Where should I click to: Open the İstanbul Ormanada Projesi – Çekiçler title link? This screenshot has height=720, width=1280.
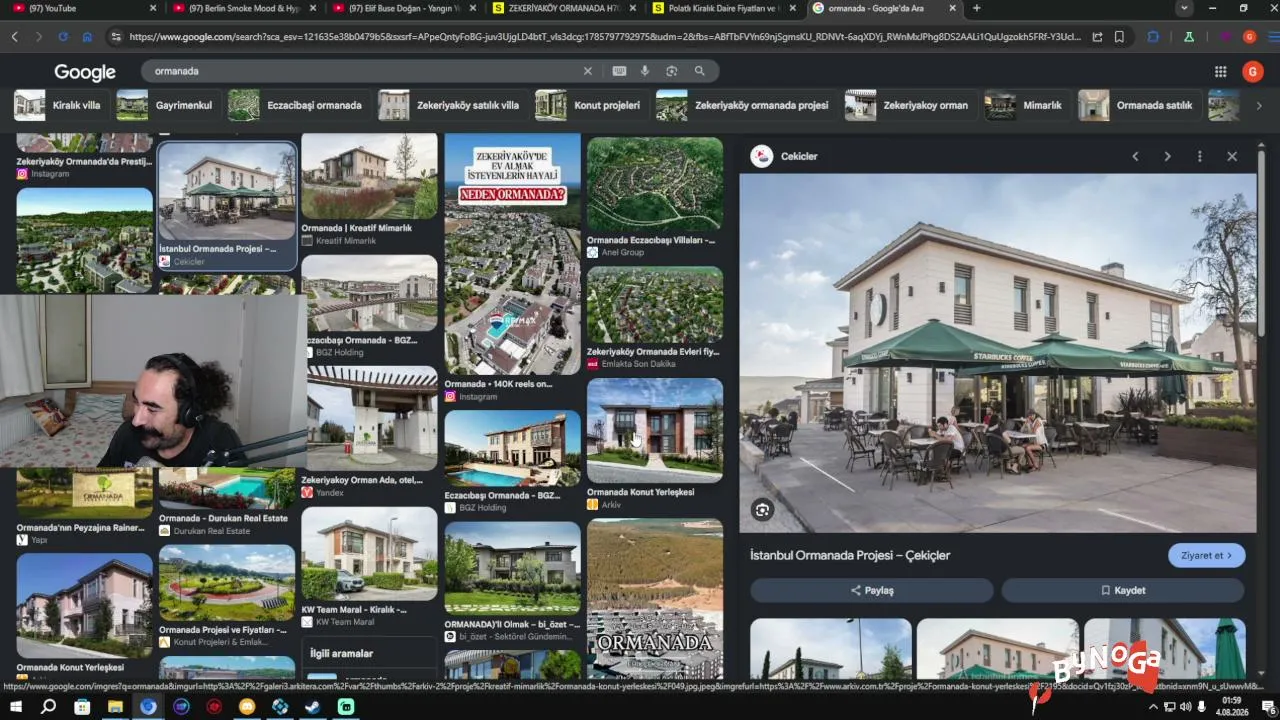[x=850, y=556]
